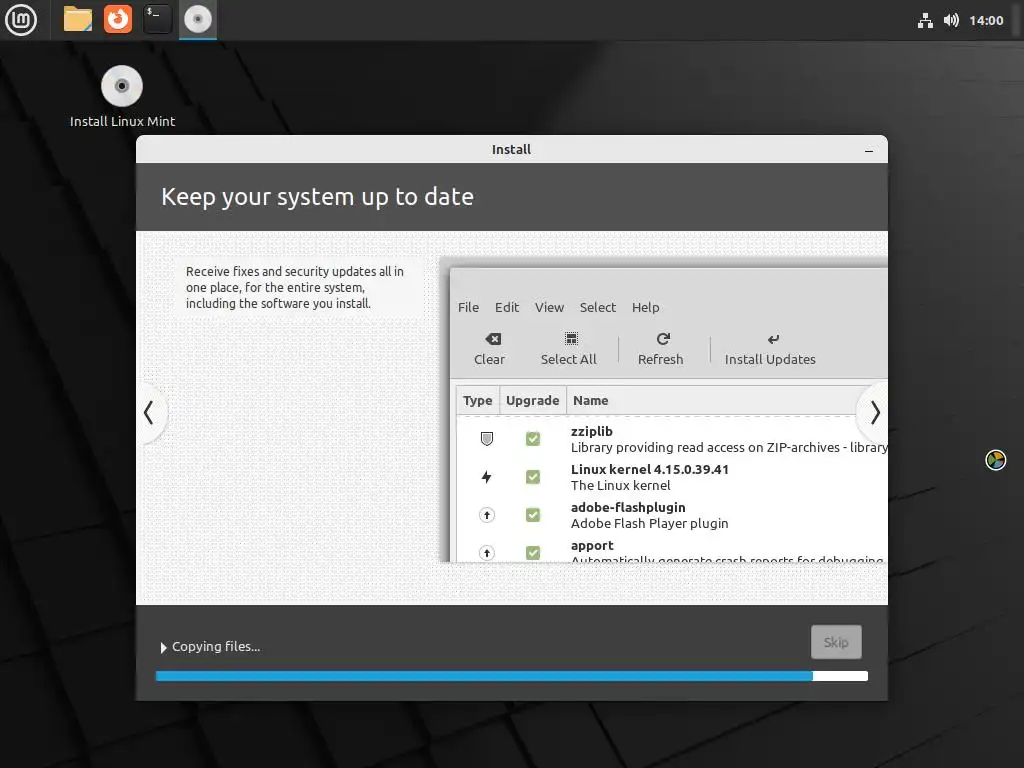
Task: Click the Install window title bar
Action: (511, 150)
